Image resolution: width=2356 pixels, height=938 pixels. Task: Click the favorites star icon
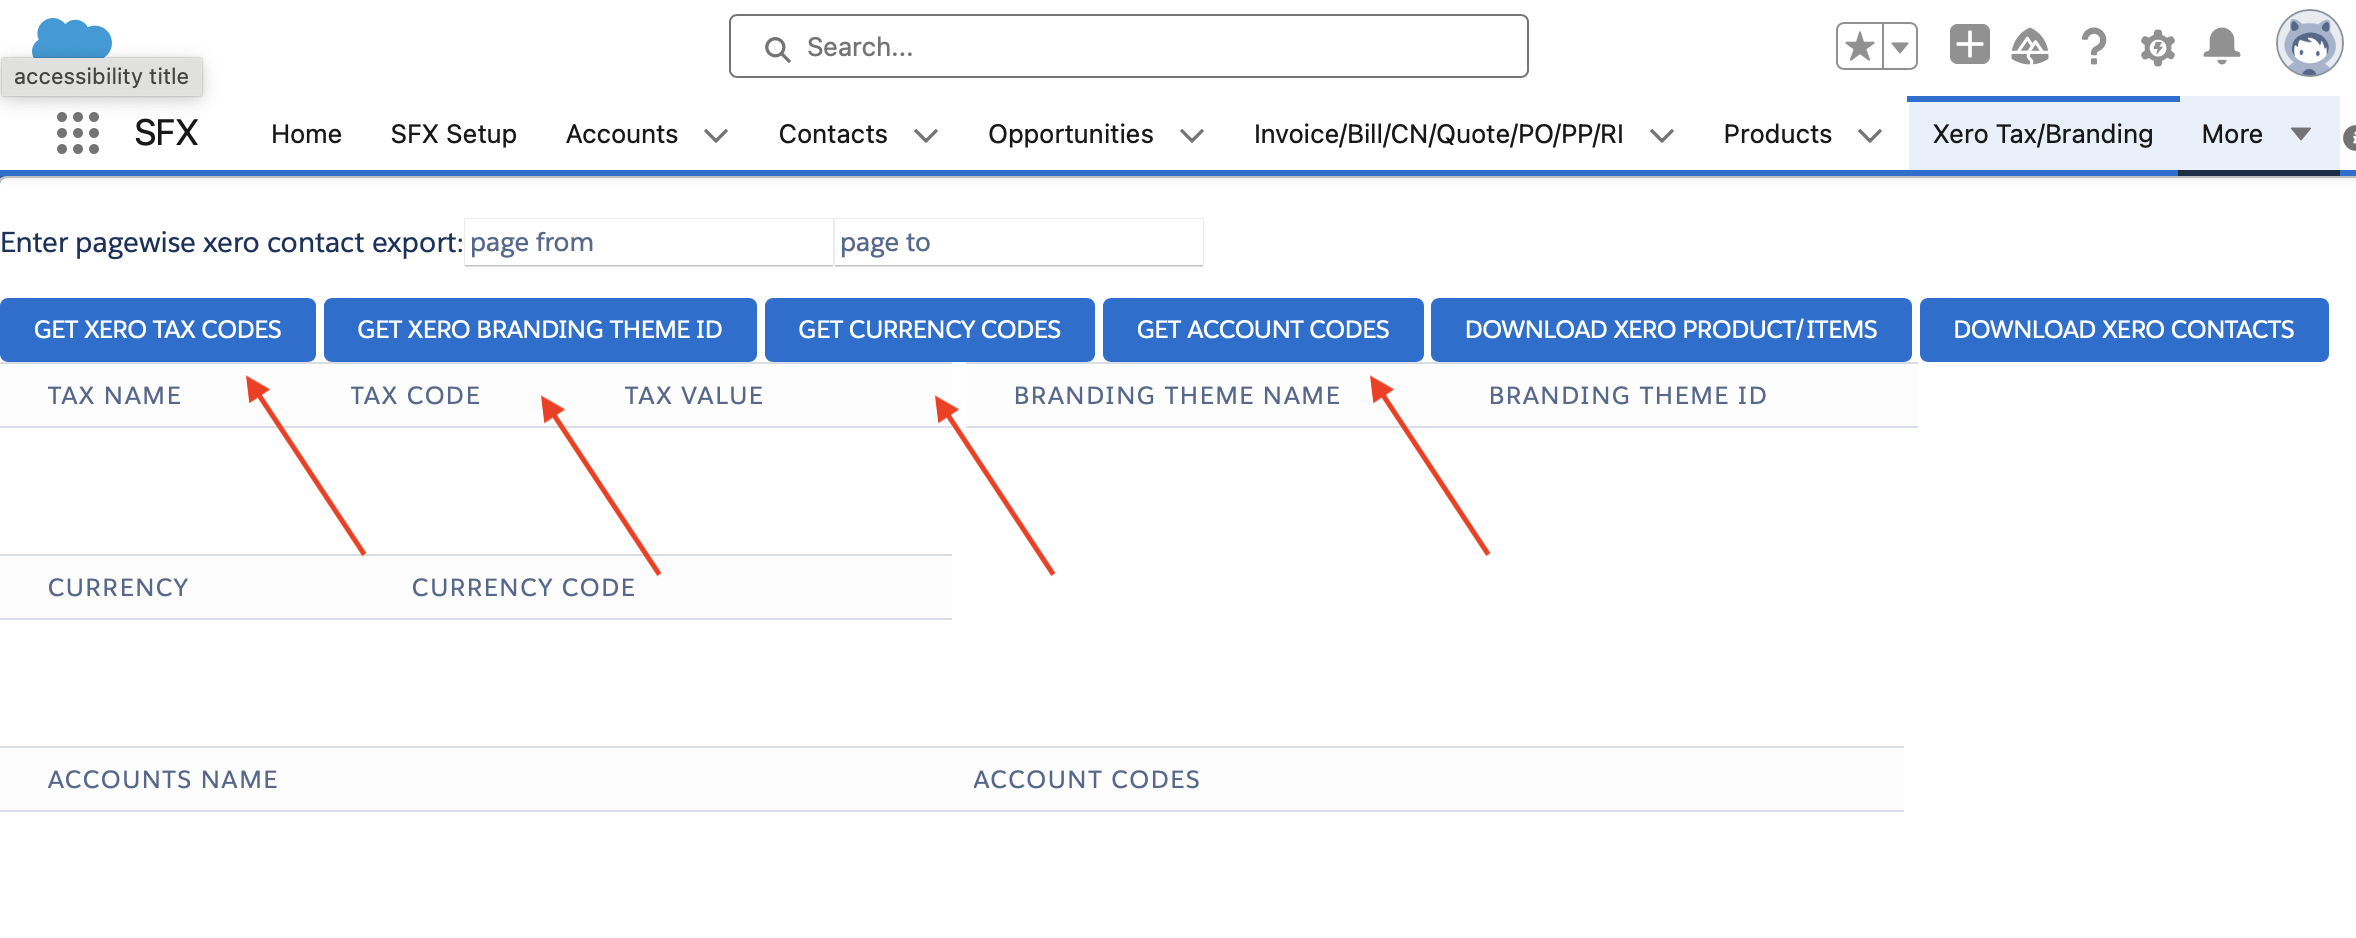click(1860, 46)
